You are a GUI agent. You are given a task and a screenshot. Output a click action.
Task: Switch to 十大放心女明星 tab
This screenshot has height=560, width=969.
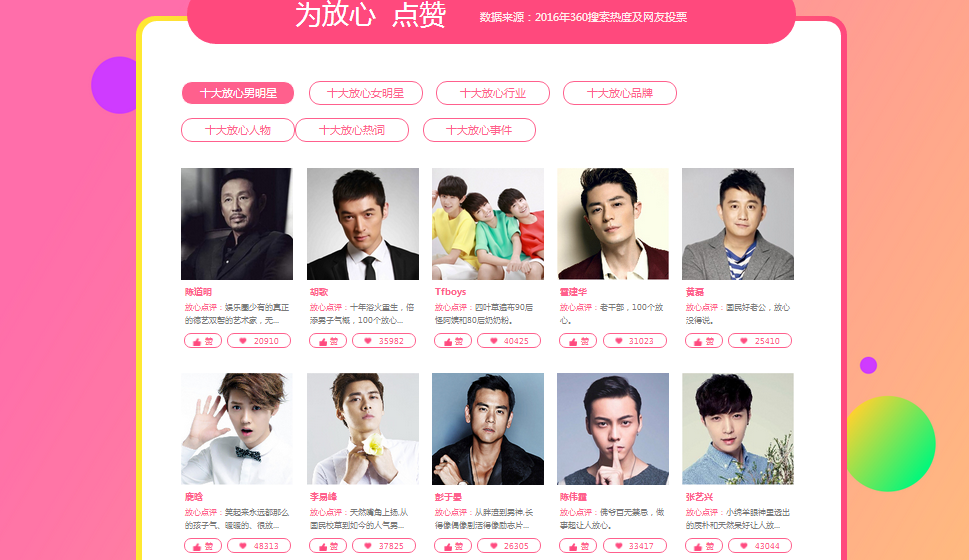pyautogui.click(x=366, y=93)
